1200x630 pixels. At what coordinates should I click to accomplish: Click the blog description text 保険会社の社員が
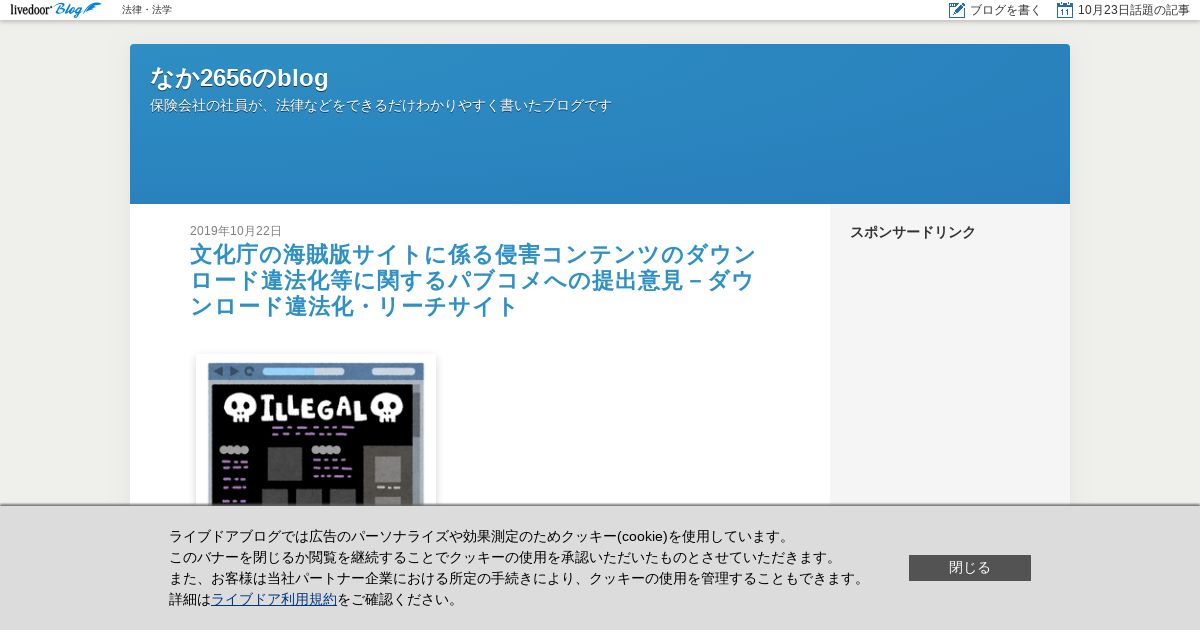[x=380, y=105]
